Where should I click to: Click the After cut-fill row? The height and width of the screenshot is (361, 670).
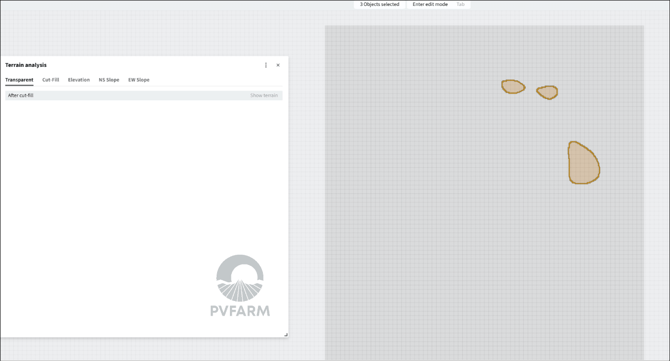pyautogui.click(x=144, y=95)
